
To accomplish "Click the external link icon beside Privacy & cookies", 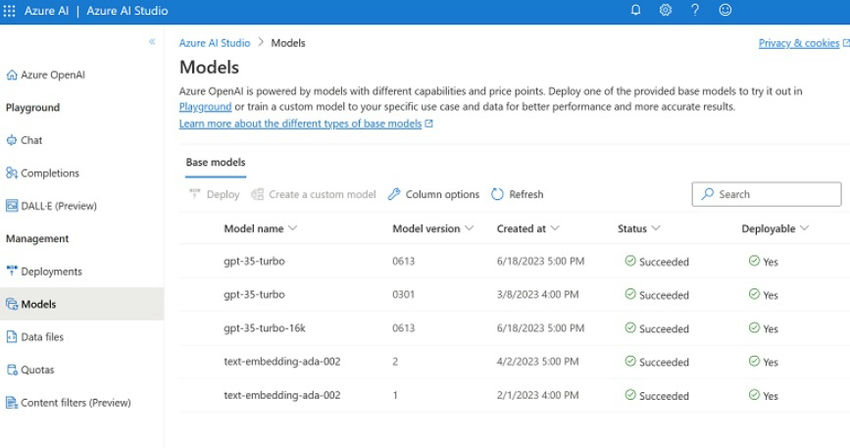I will point(846,42).
